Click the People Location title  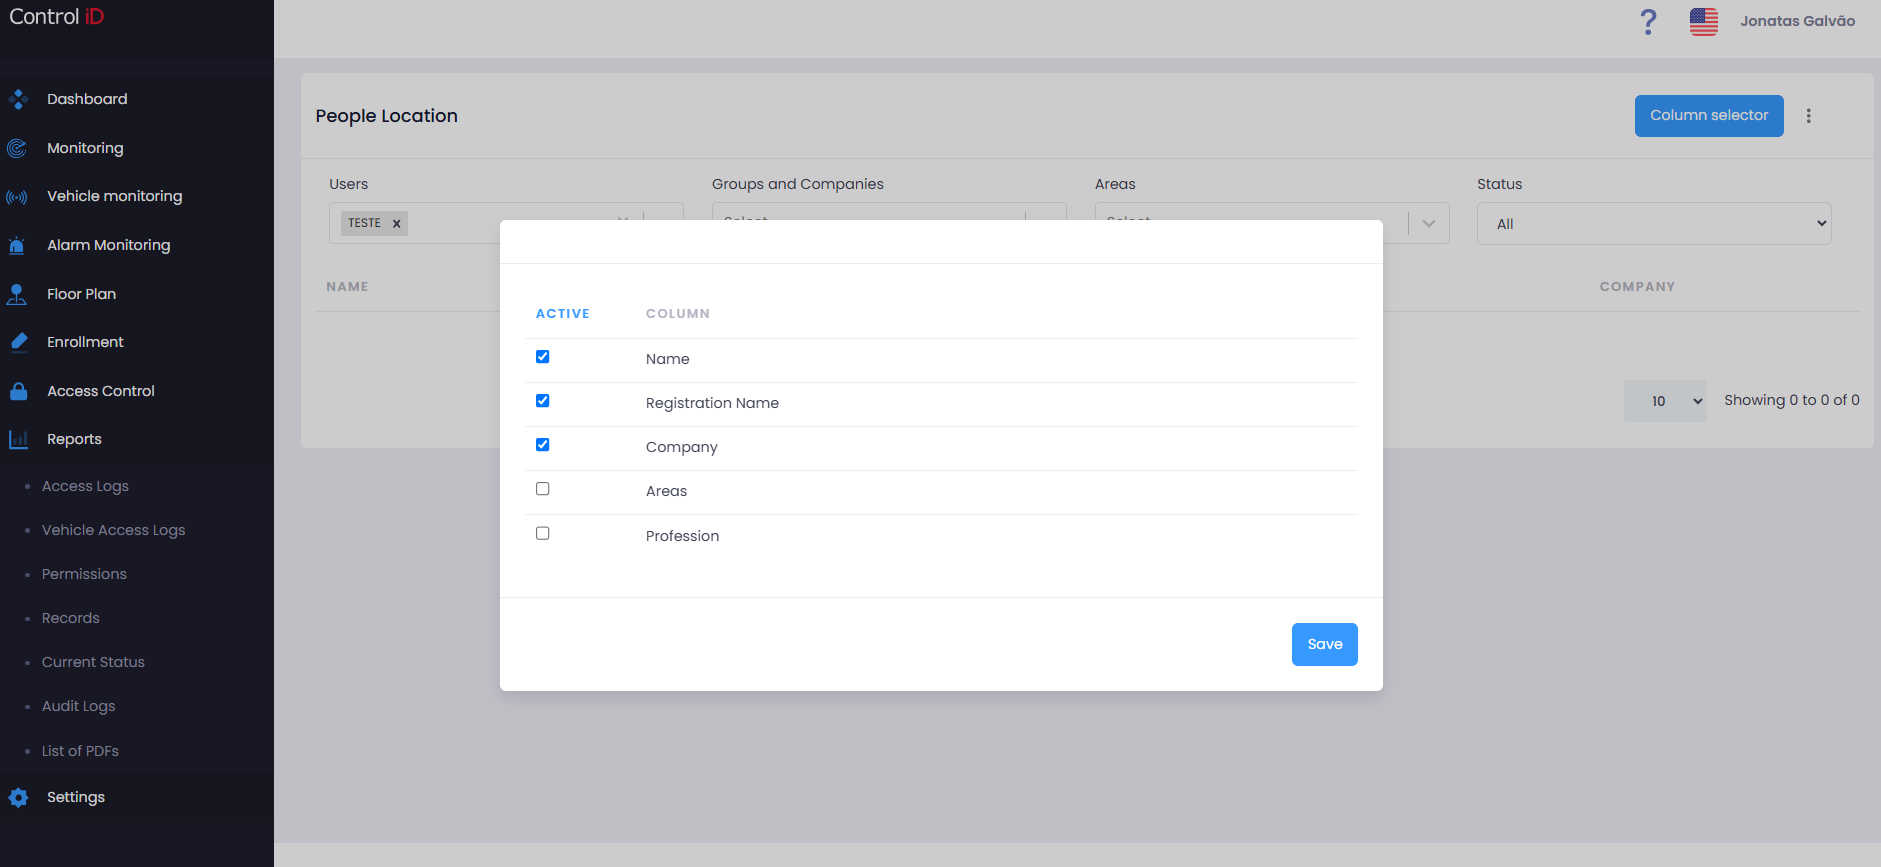pyautogui.click(x=386, y=116)
